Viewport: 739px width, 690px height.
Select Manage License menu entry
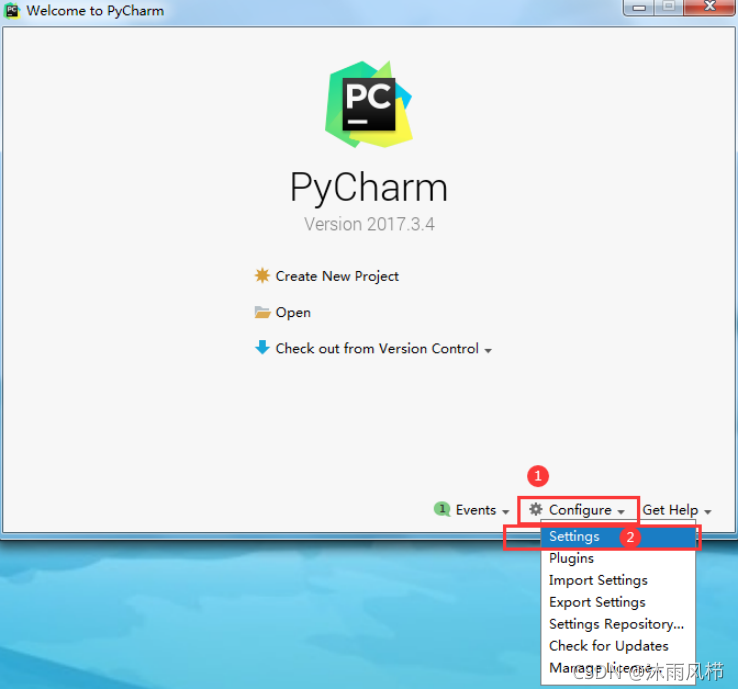pos(618,668)
